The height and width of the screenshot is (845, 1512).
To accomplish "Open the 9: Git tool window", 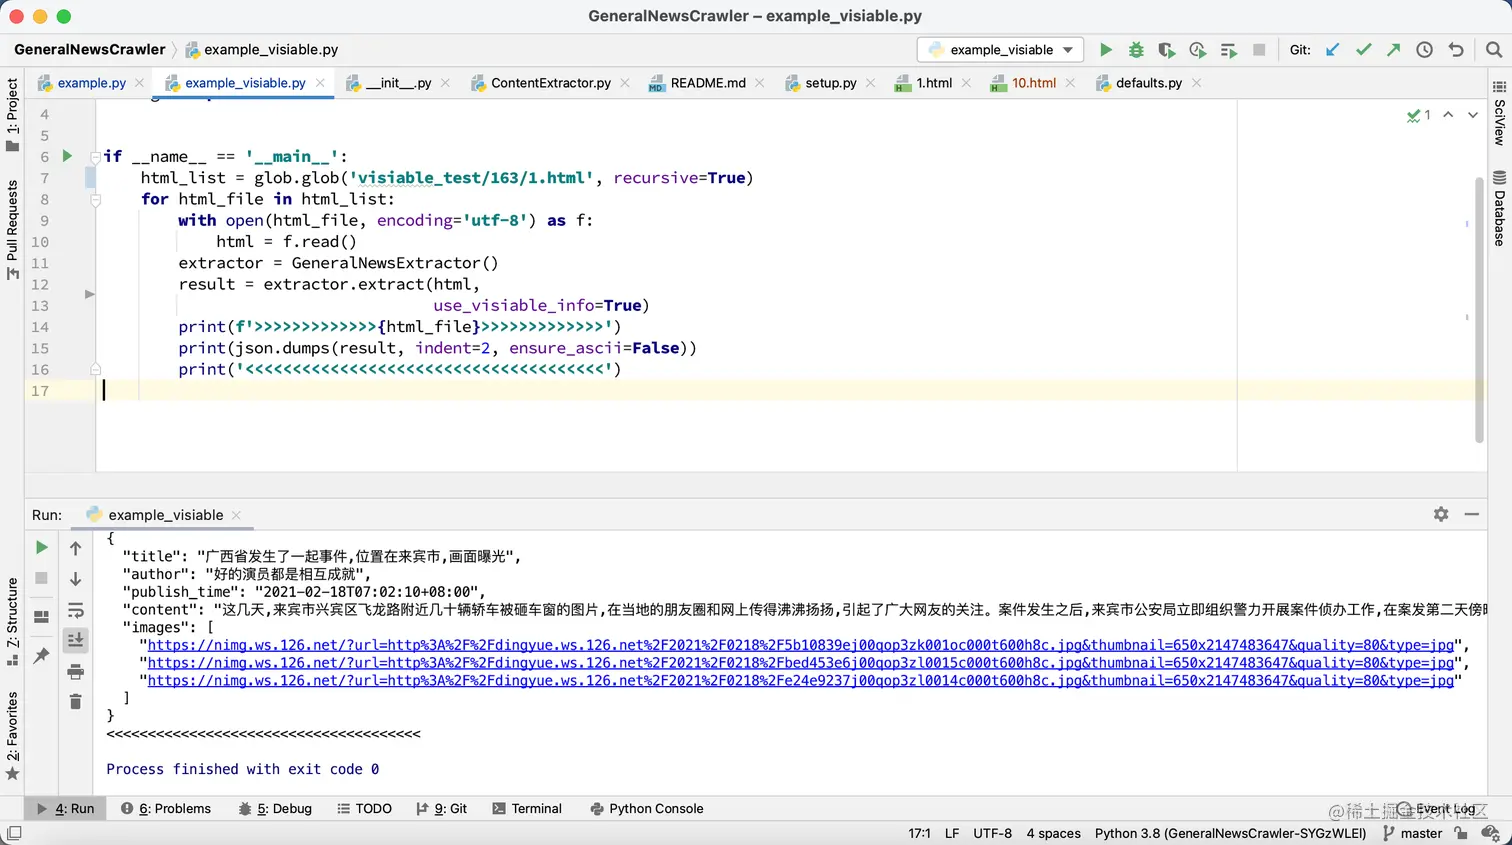I will [441, 808].
